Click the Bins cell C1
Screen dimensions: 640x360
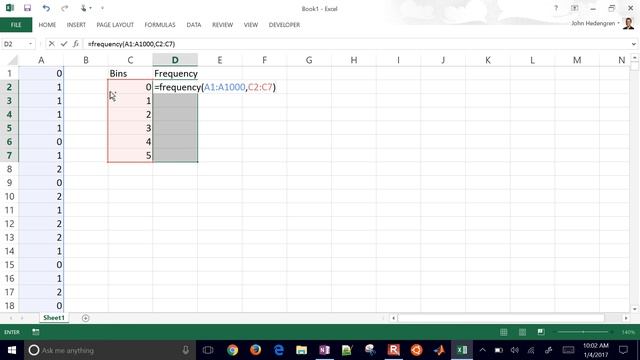click(130, 73)
